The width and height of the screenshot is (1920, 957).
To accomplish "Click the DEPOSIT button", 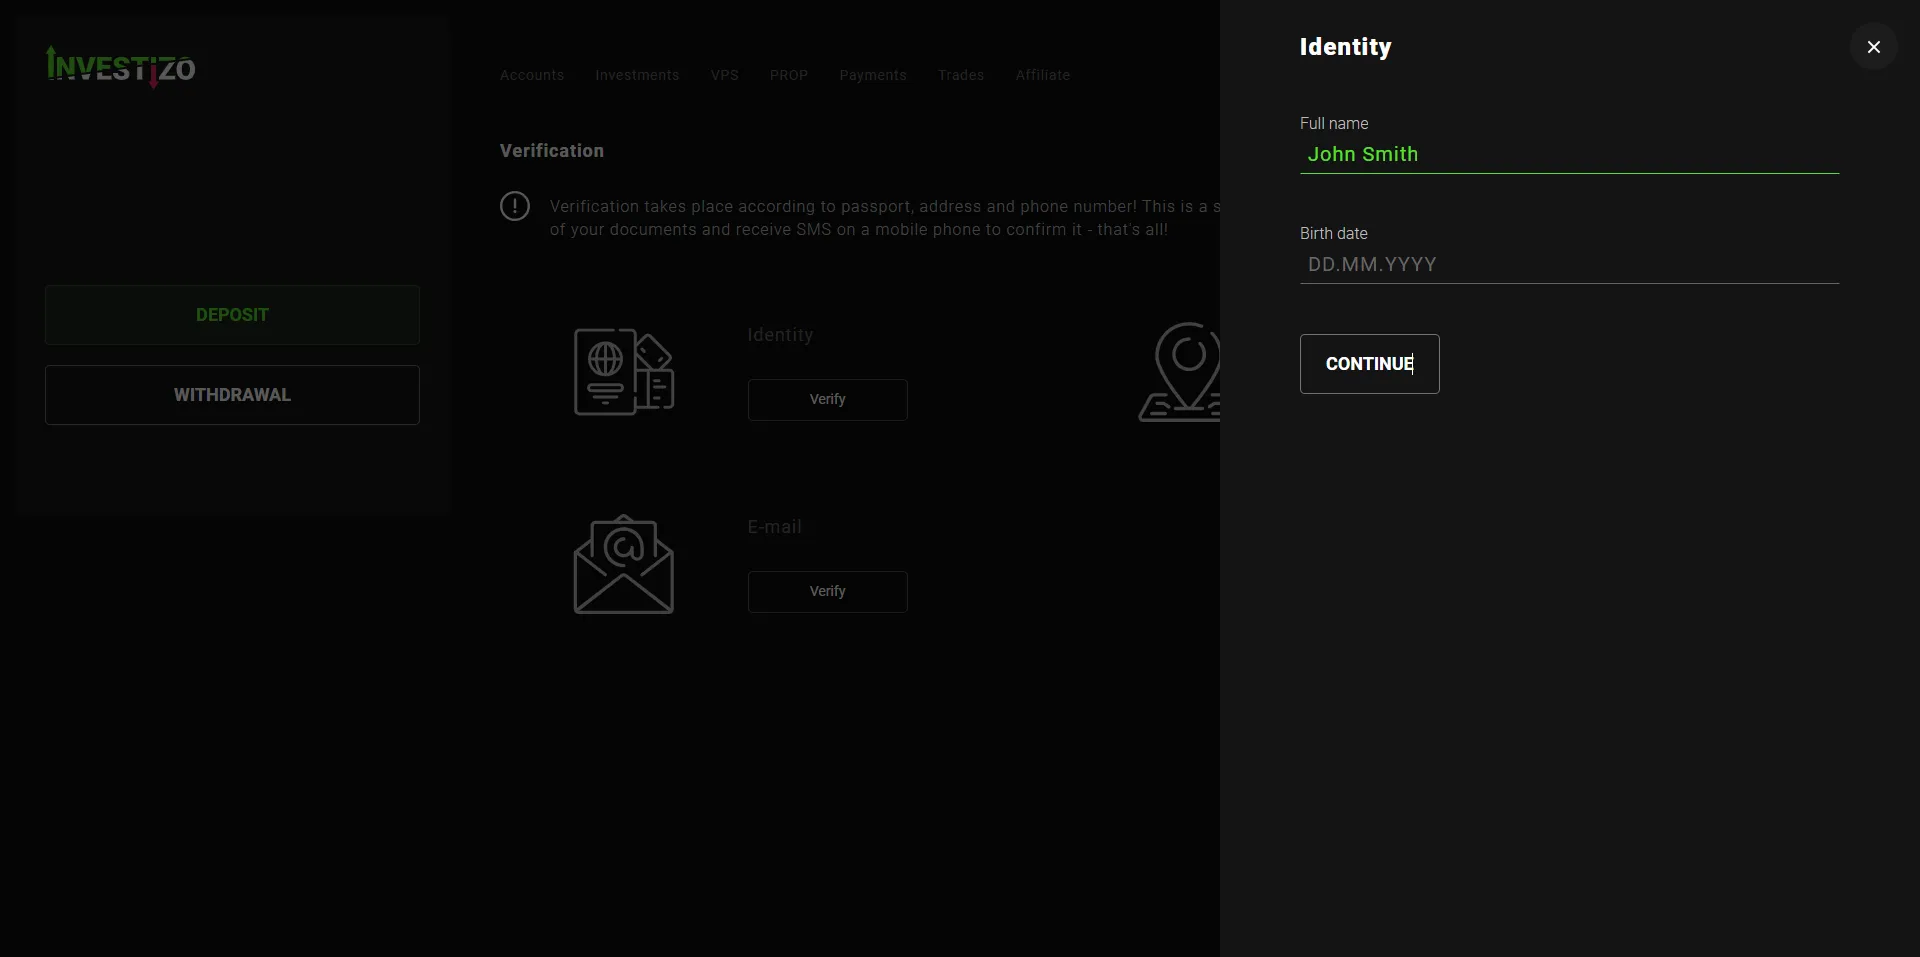I will pyautogui.click(x=232, y=315).
